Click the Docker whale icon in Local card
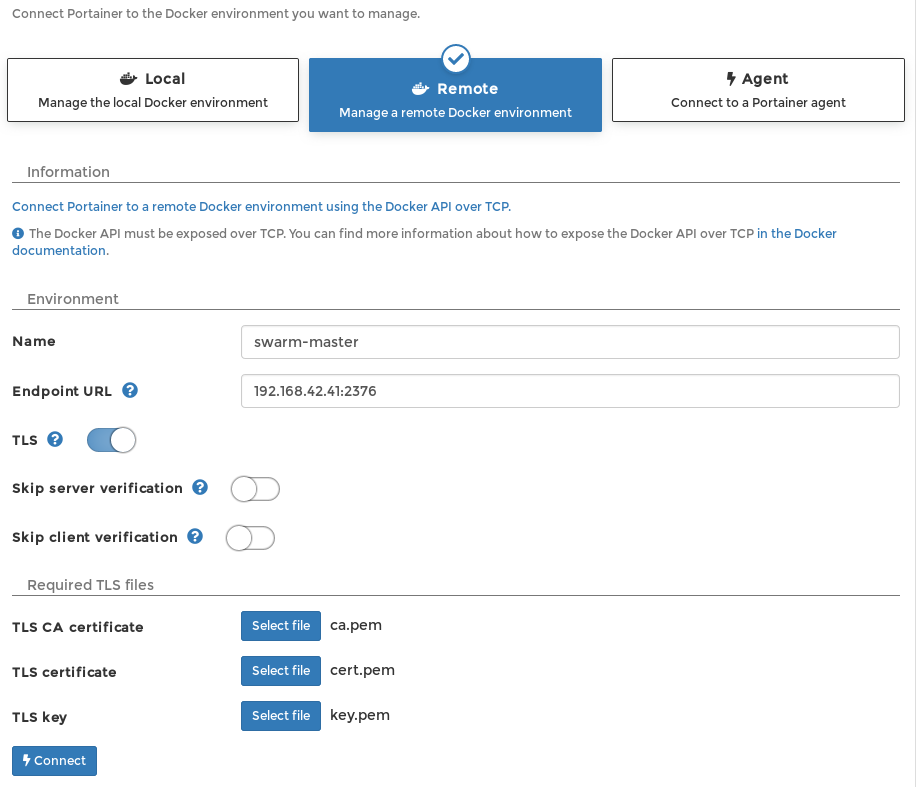The height and width of the screenshot is (787, 916). point(129,79)
